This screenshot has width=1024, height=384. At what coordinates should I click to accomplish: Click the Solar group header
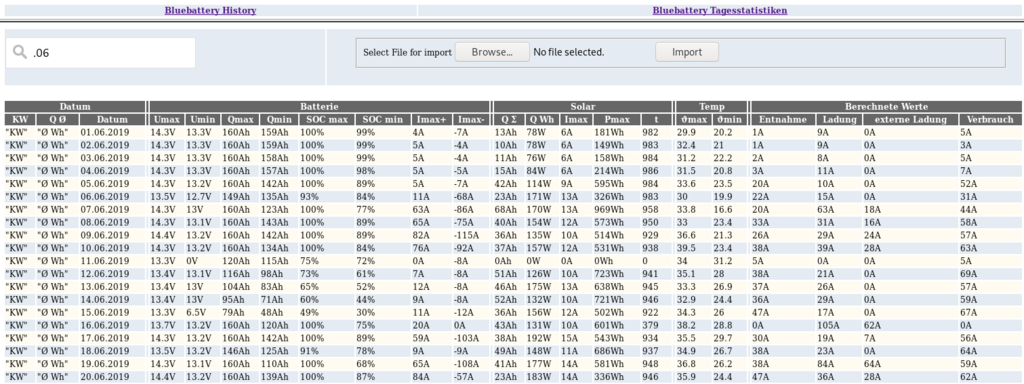(583, 106)
